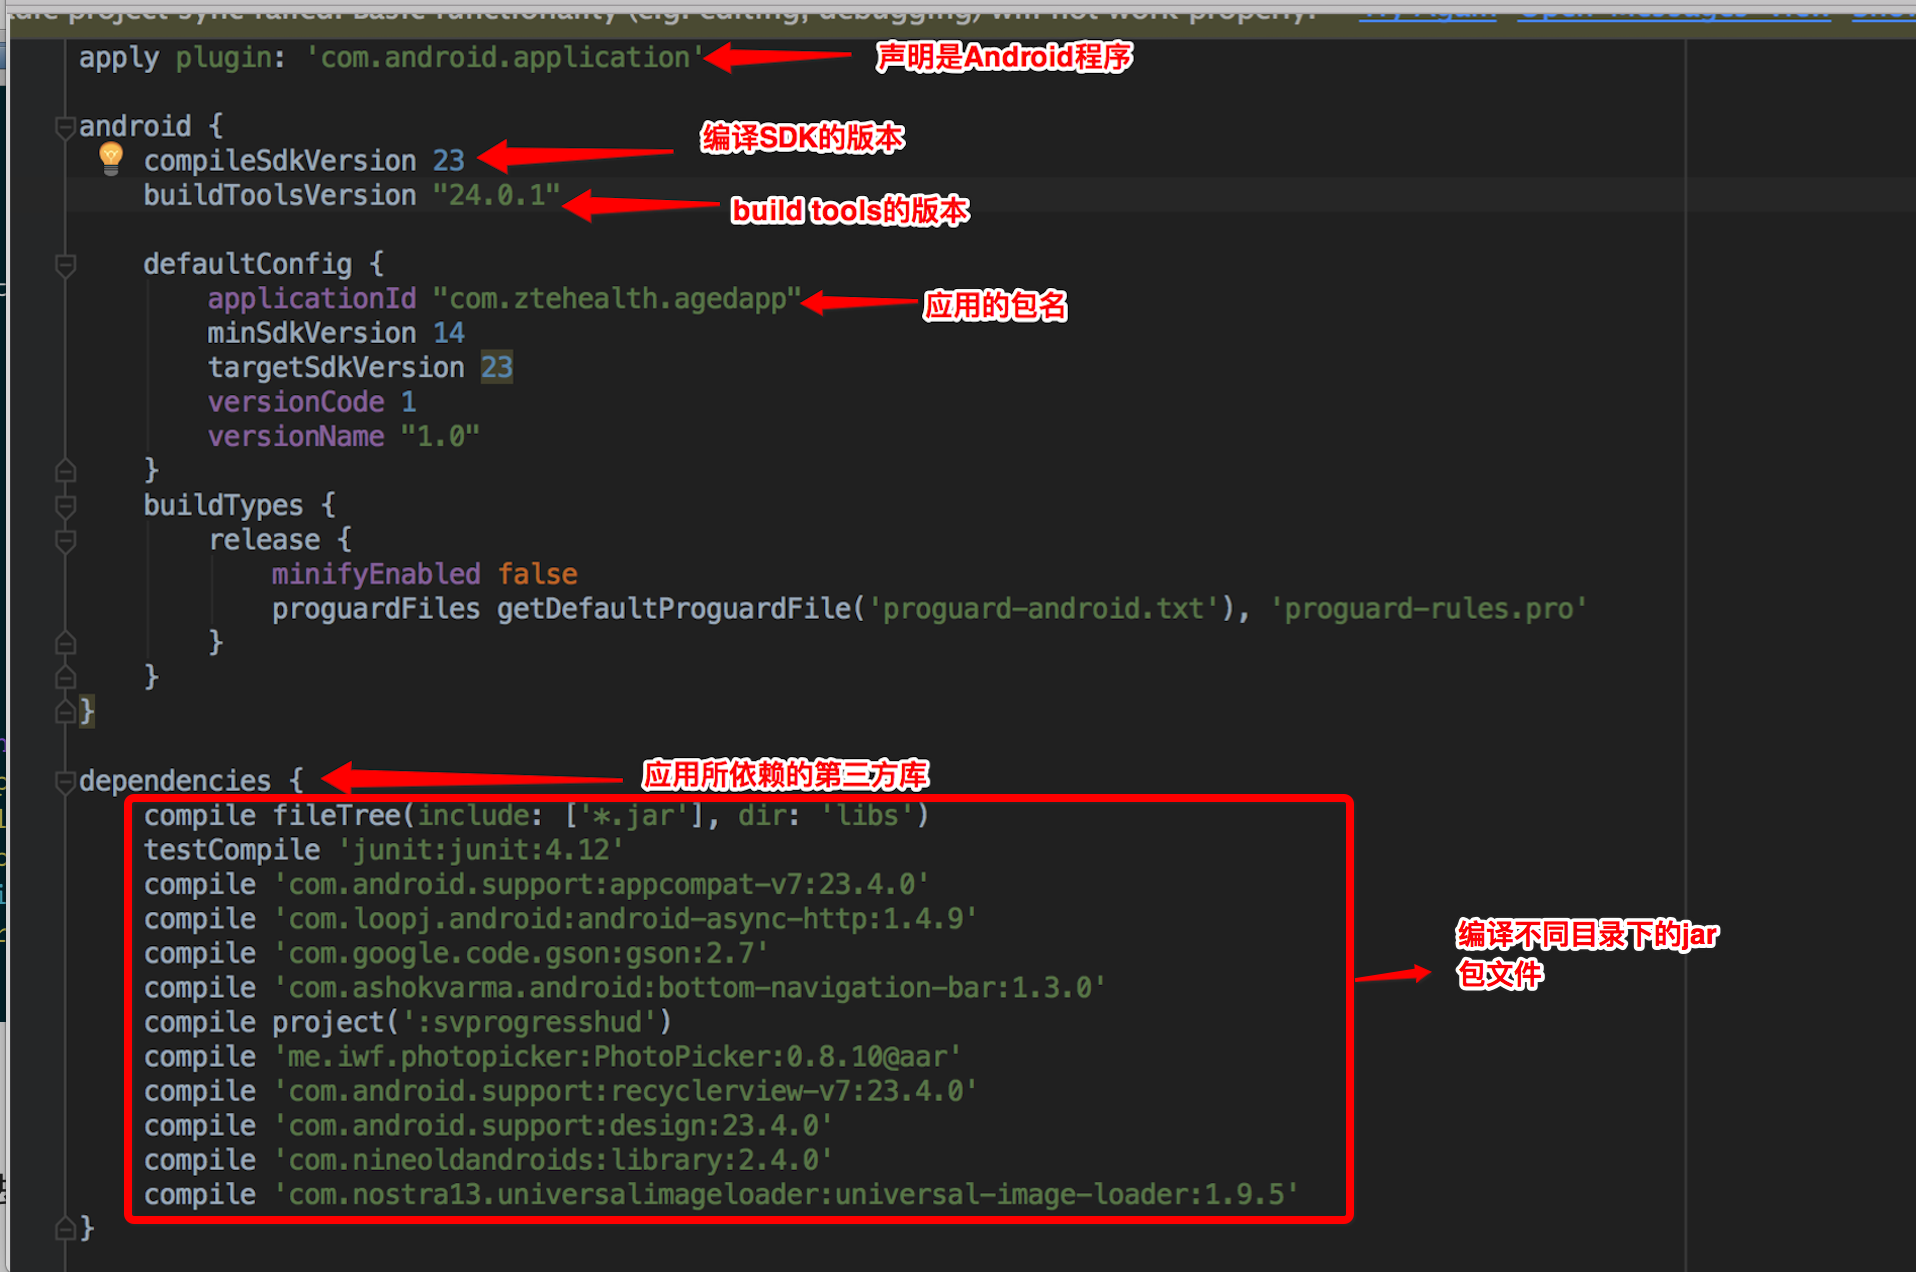This screenshot has width=1916, height=1272.
Task: Click the compile fileTree line
Action: (x=537, y=816)
